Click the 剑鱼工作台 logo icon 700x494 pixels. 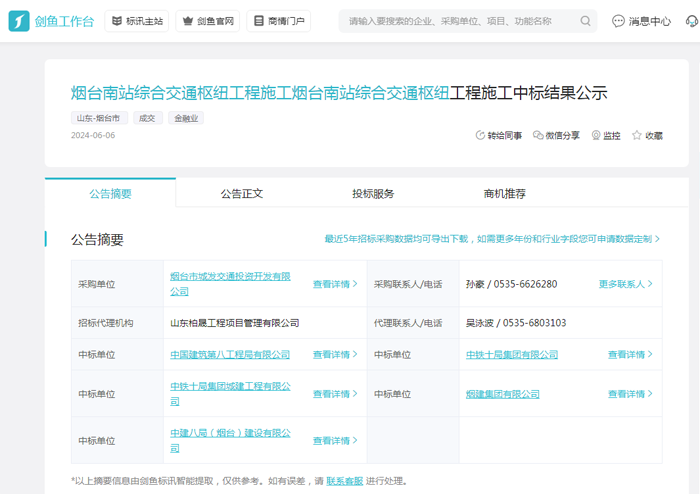point(19,21)
